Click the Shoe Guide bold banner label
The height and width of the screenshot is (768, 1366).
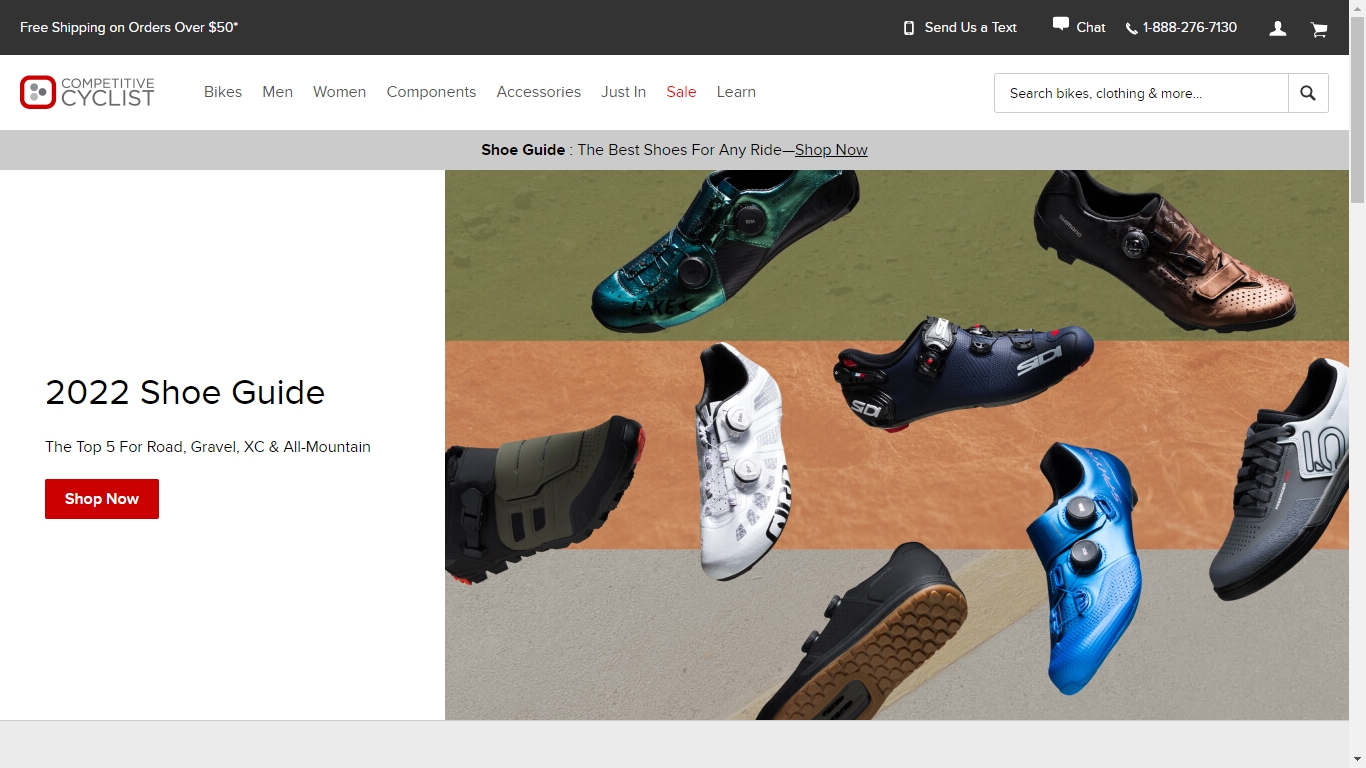523,150
